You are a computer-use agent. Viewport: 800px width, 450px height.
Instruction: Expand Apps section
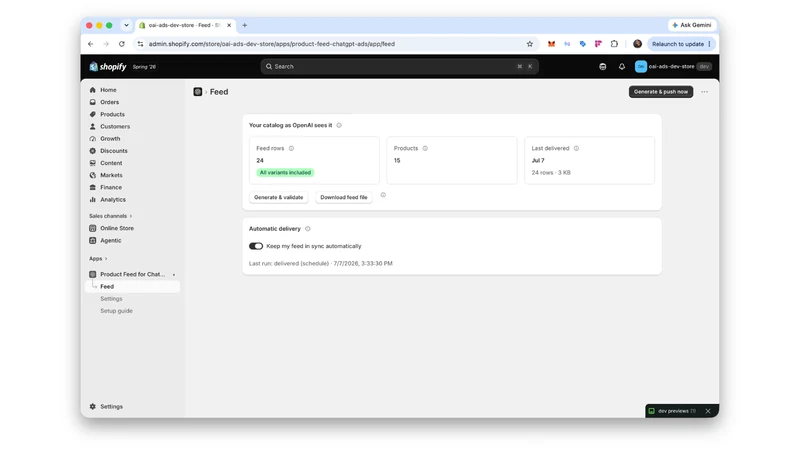click(98, 259)
